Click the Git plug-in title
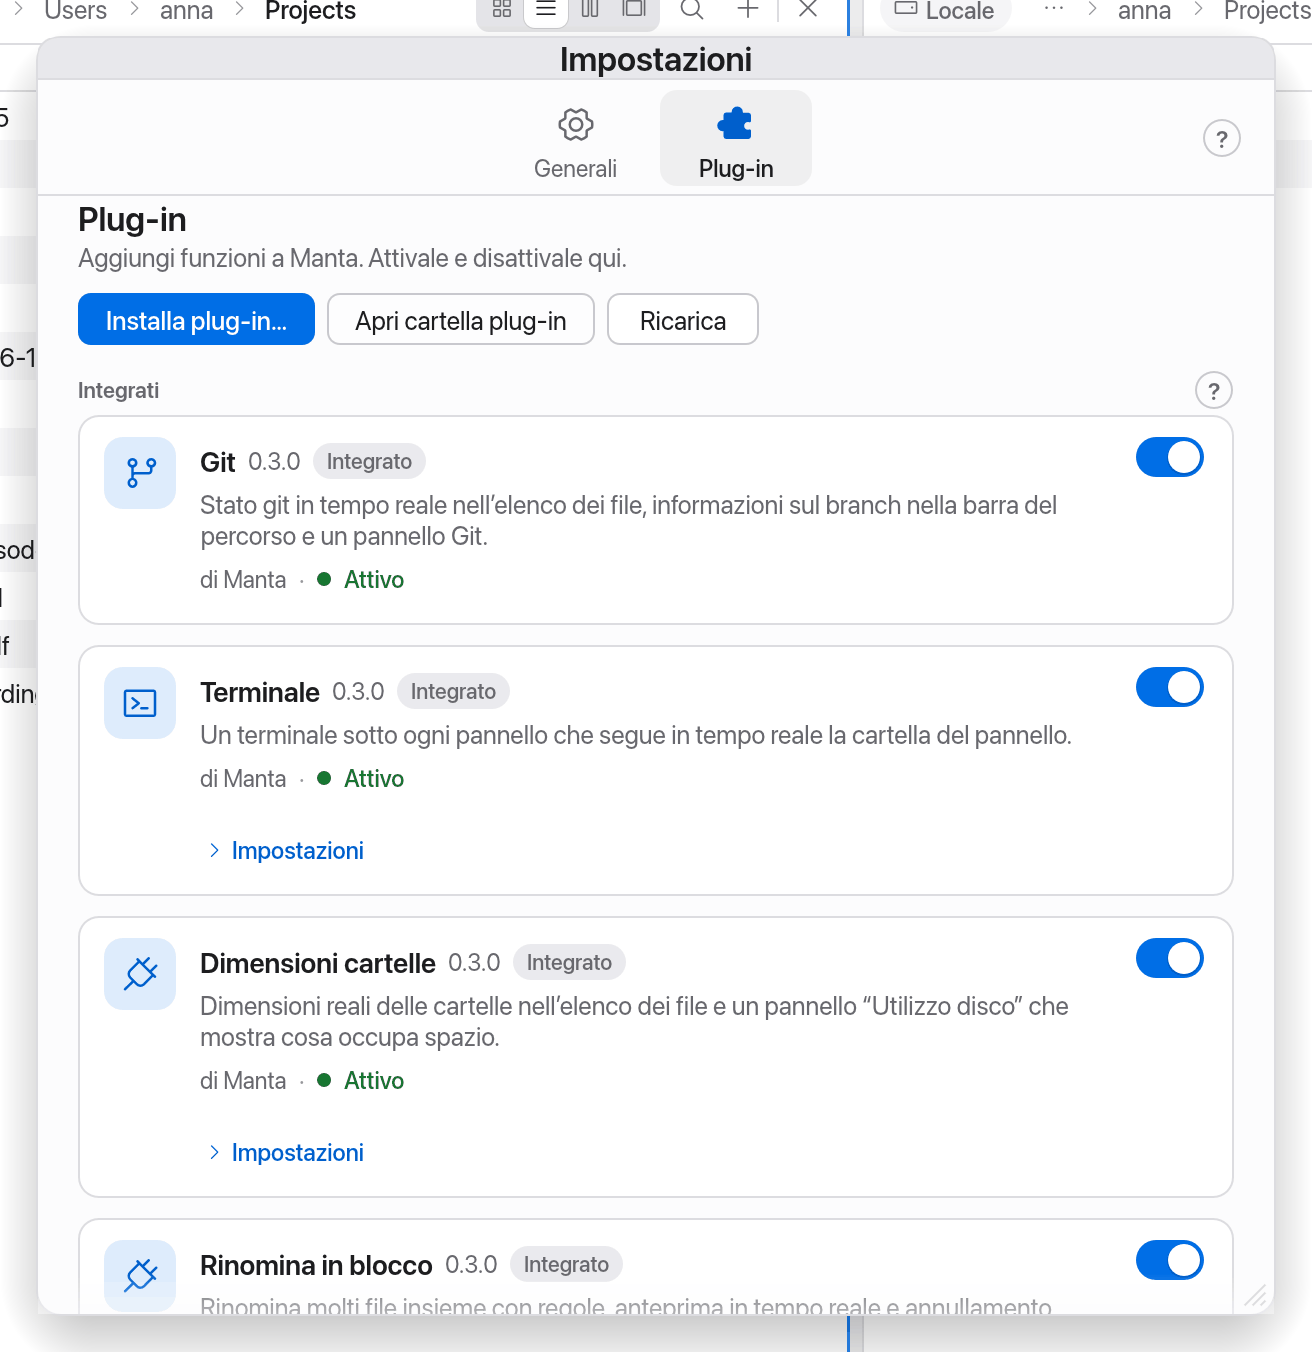This screenshot has height=1352, width=1312. coord(217,462)
